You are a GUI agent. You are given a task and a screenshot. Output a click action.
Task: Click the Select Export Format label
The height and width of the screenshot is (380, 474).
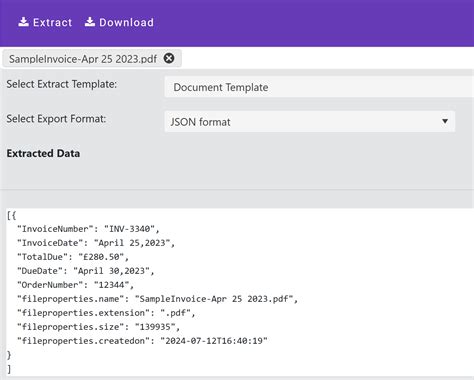coord(56,119)
